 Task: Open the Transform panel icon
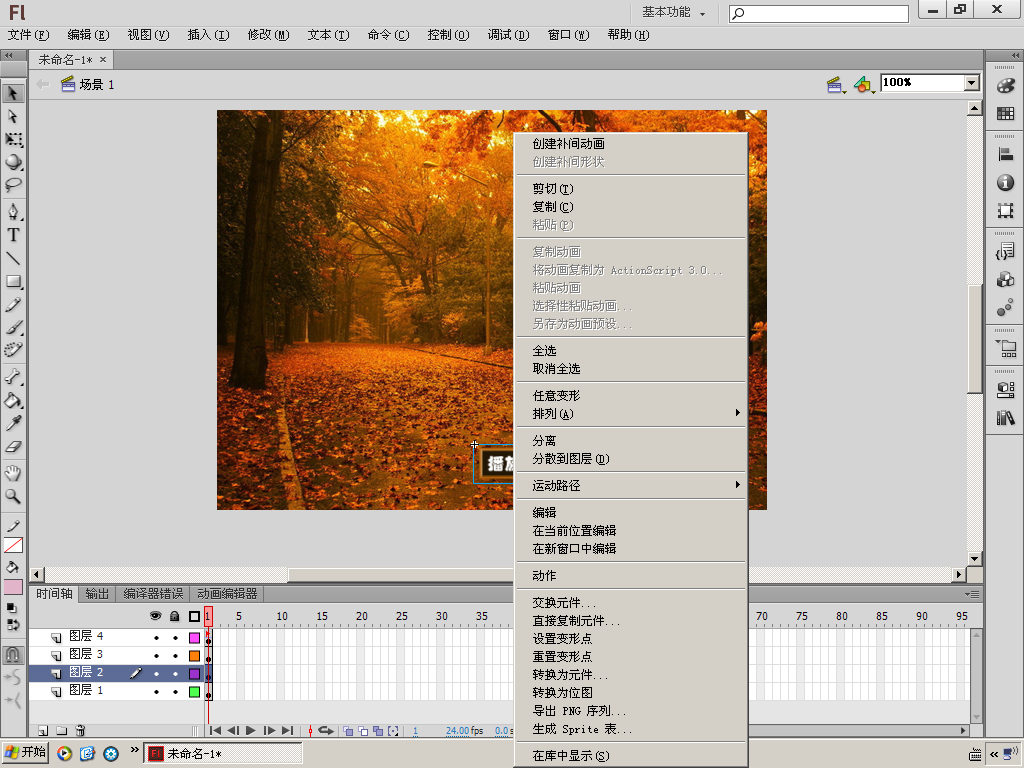tap(1006, 210)
